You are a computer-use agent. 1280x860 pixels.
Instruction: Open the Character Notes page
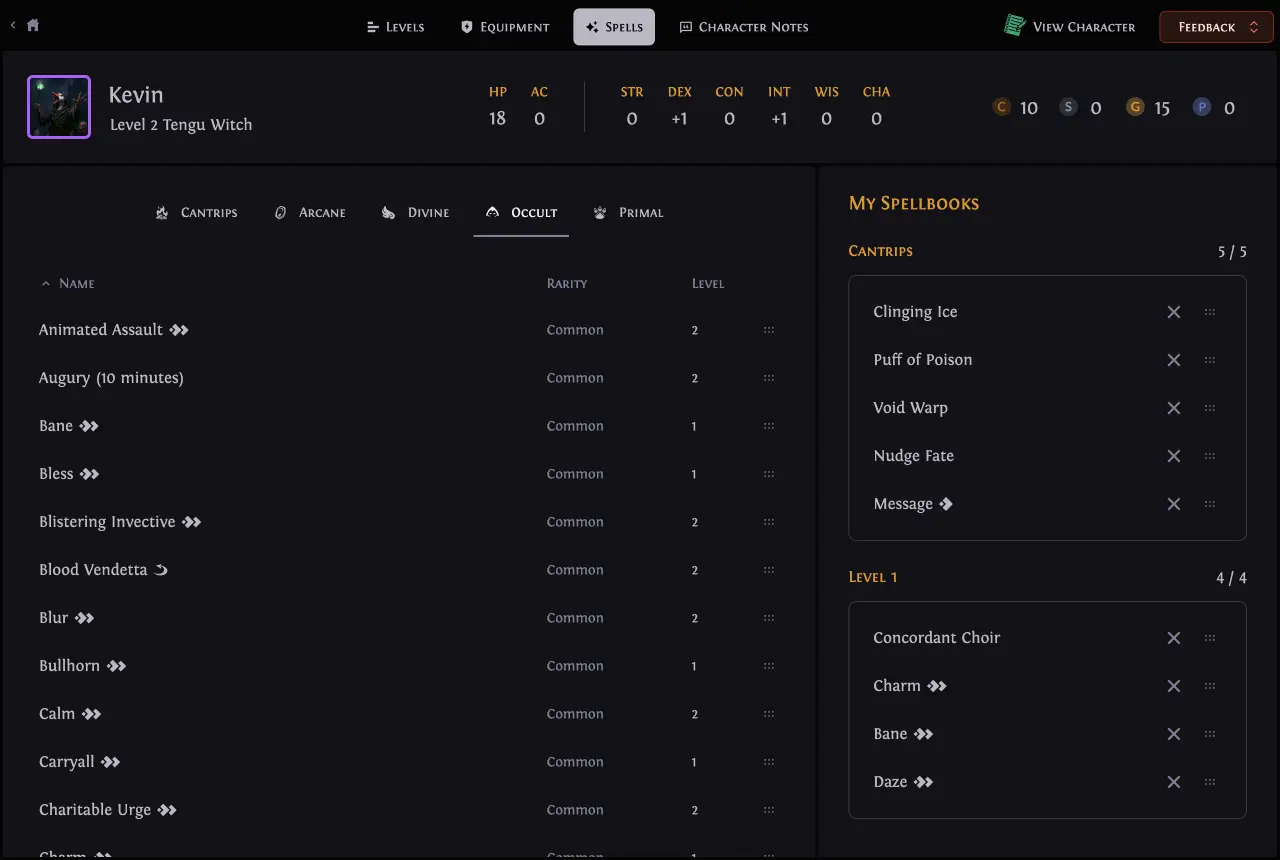tap(743, 27)
